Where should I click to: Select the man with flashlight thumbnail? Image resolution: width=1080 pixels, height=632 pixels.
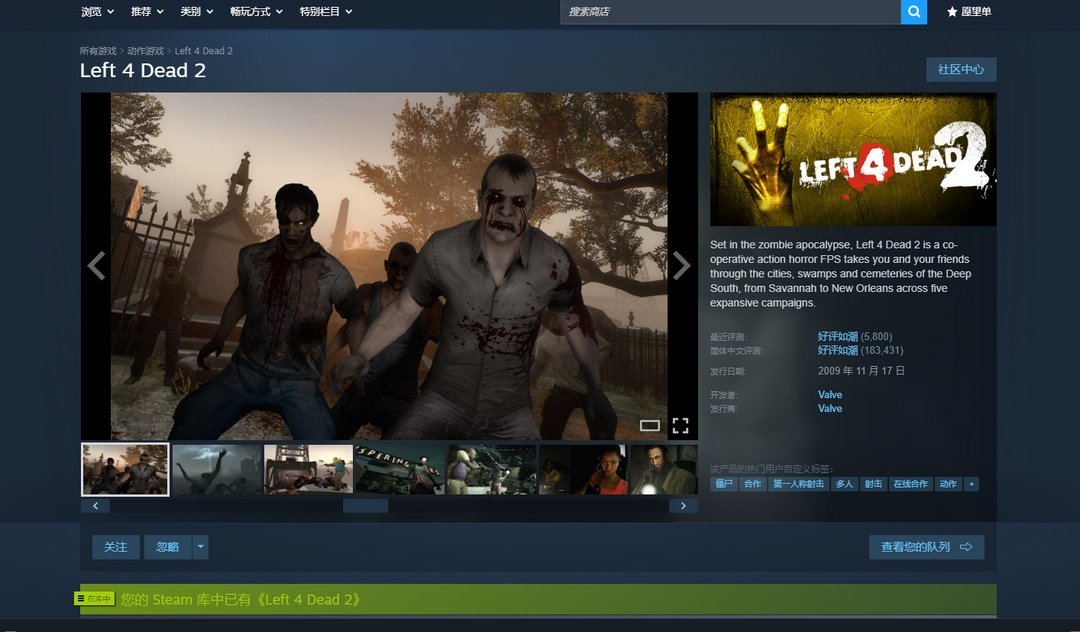[x=664, y=470]
